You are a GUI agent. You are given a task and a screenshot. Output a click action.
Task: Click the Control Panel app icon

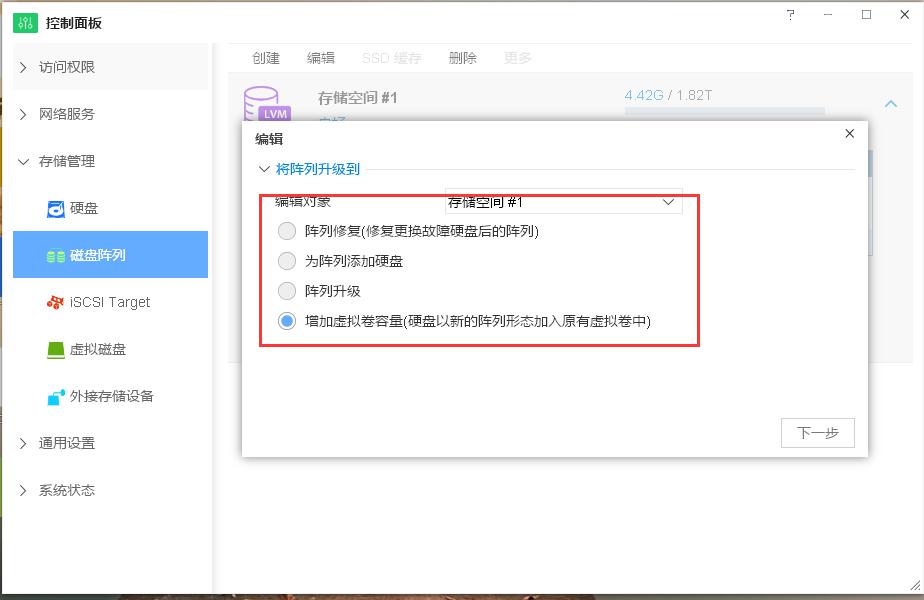(x=25, y=23)
